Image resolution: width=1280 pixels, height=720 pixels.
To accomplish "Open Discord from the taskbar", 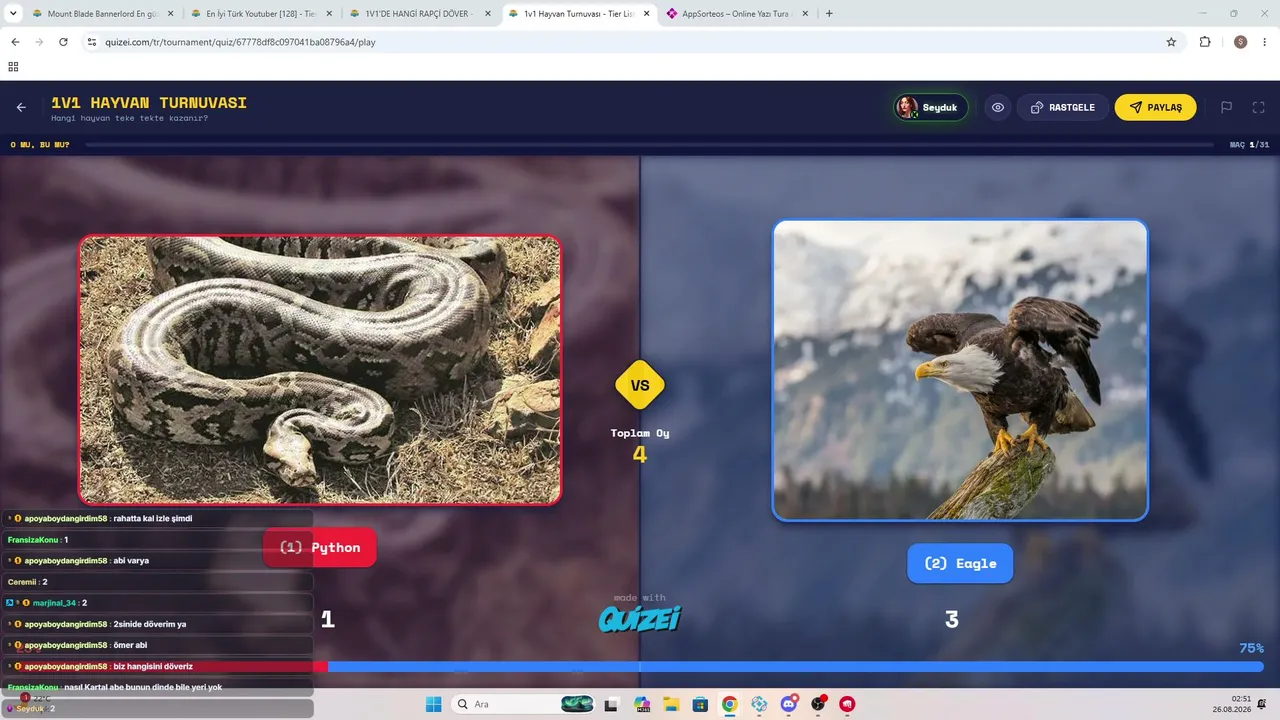I will pos(789,704).
